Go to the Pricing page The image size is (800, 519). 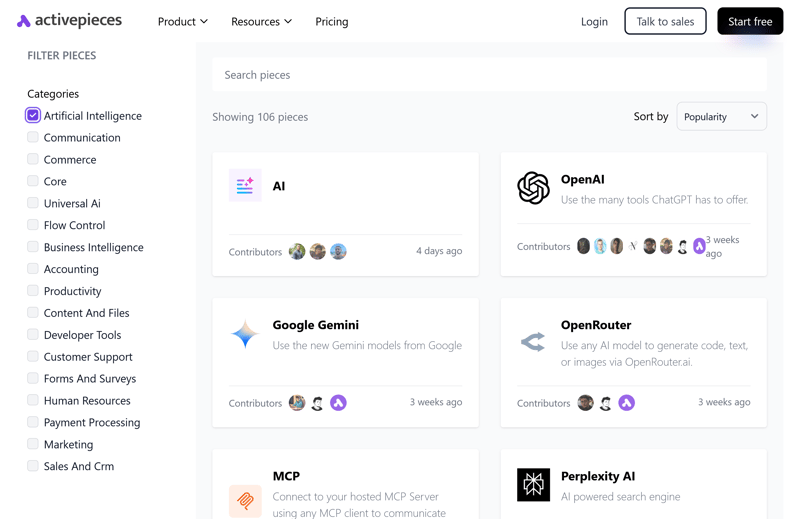[x=332, y=21]
